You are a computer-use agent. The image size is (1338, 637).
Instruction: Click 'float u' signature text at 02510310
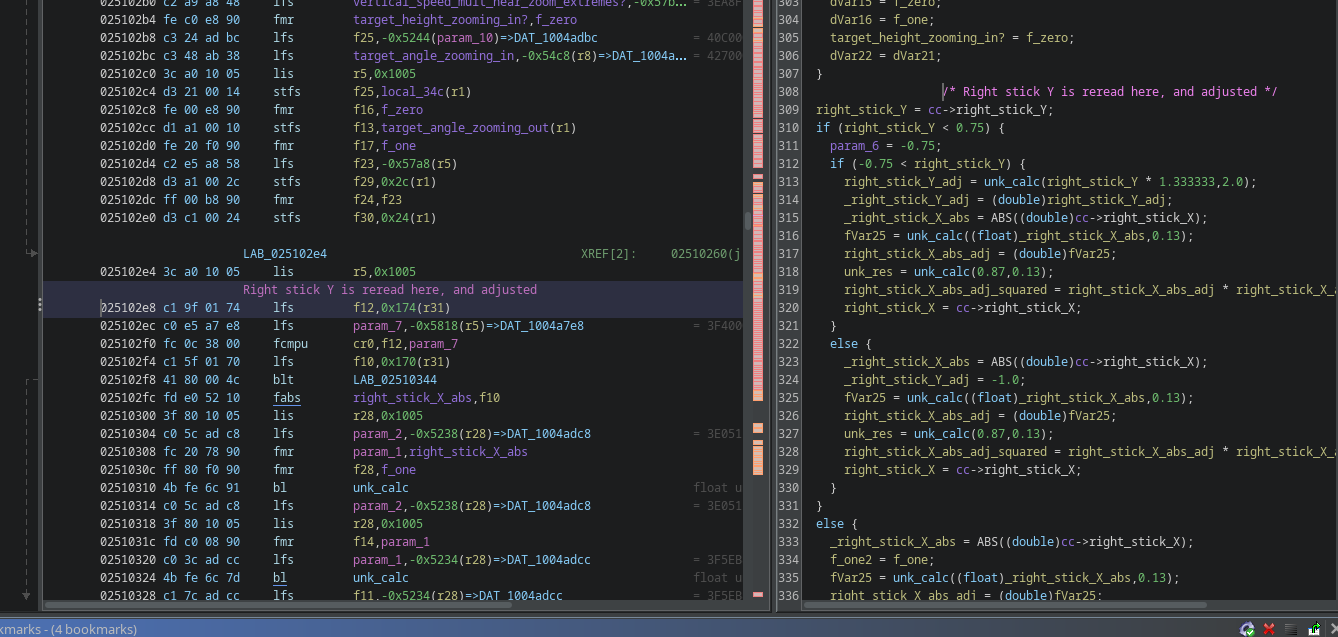pyautogui.click(x=718, y=488)
